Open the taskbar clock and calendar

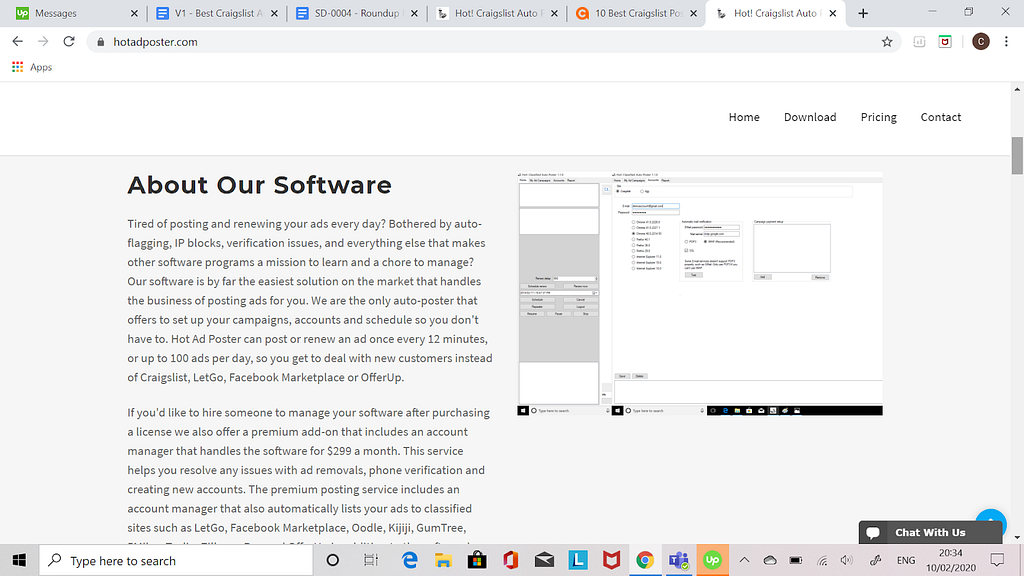pos(951,560)
